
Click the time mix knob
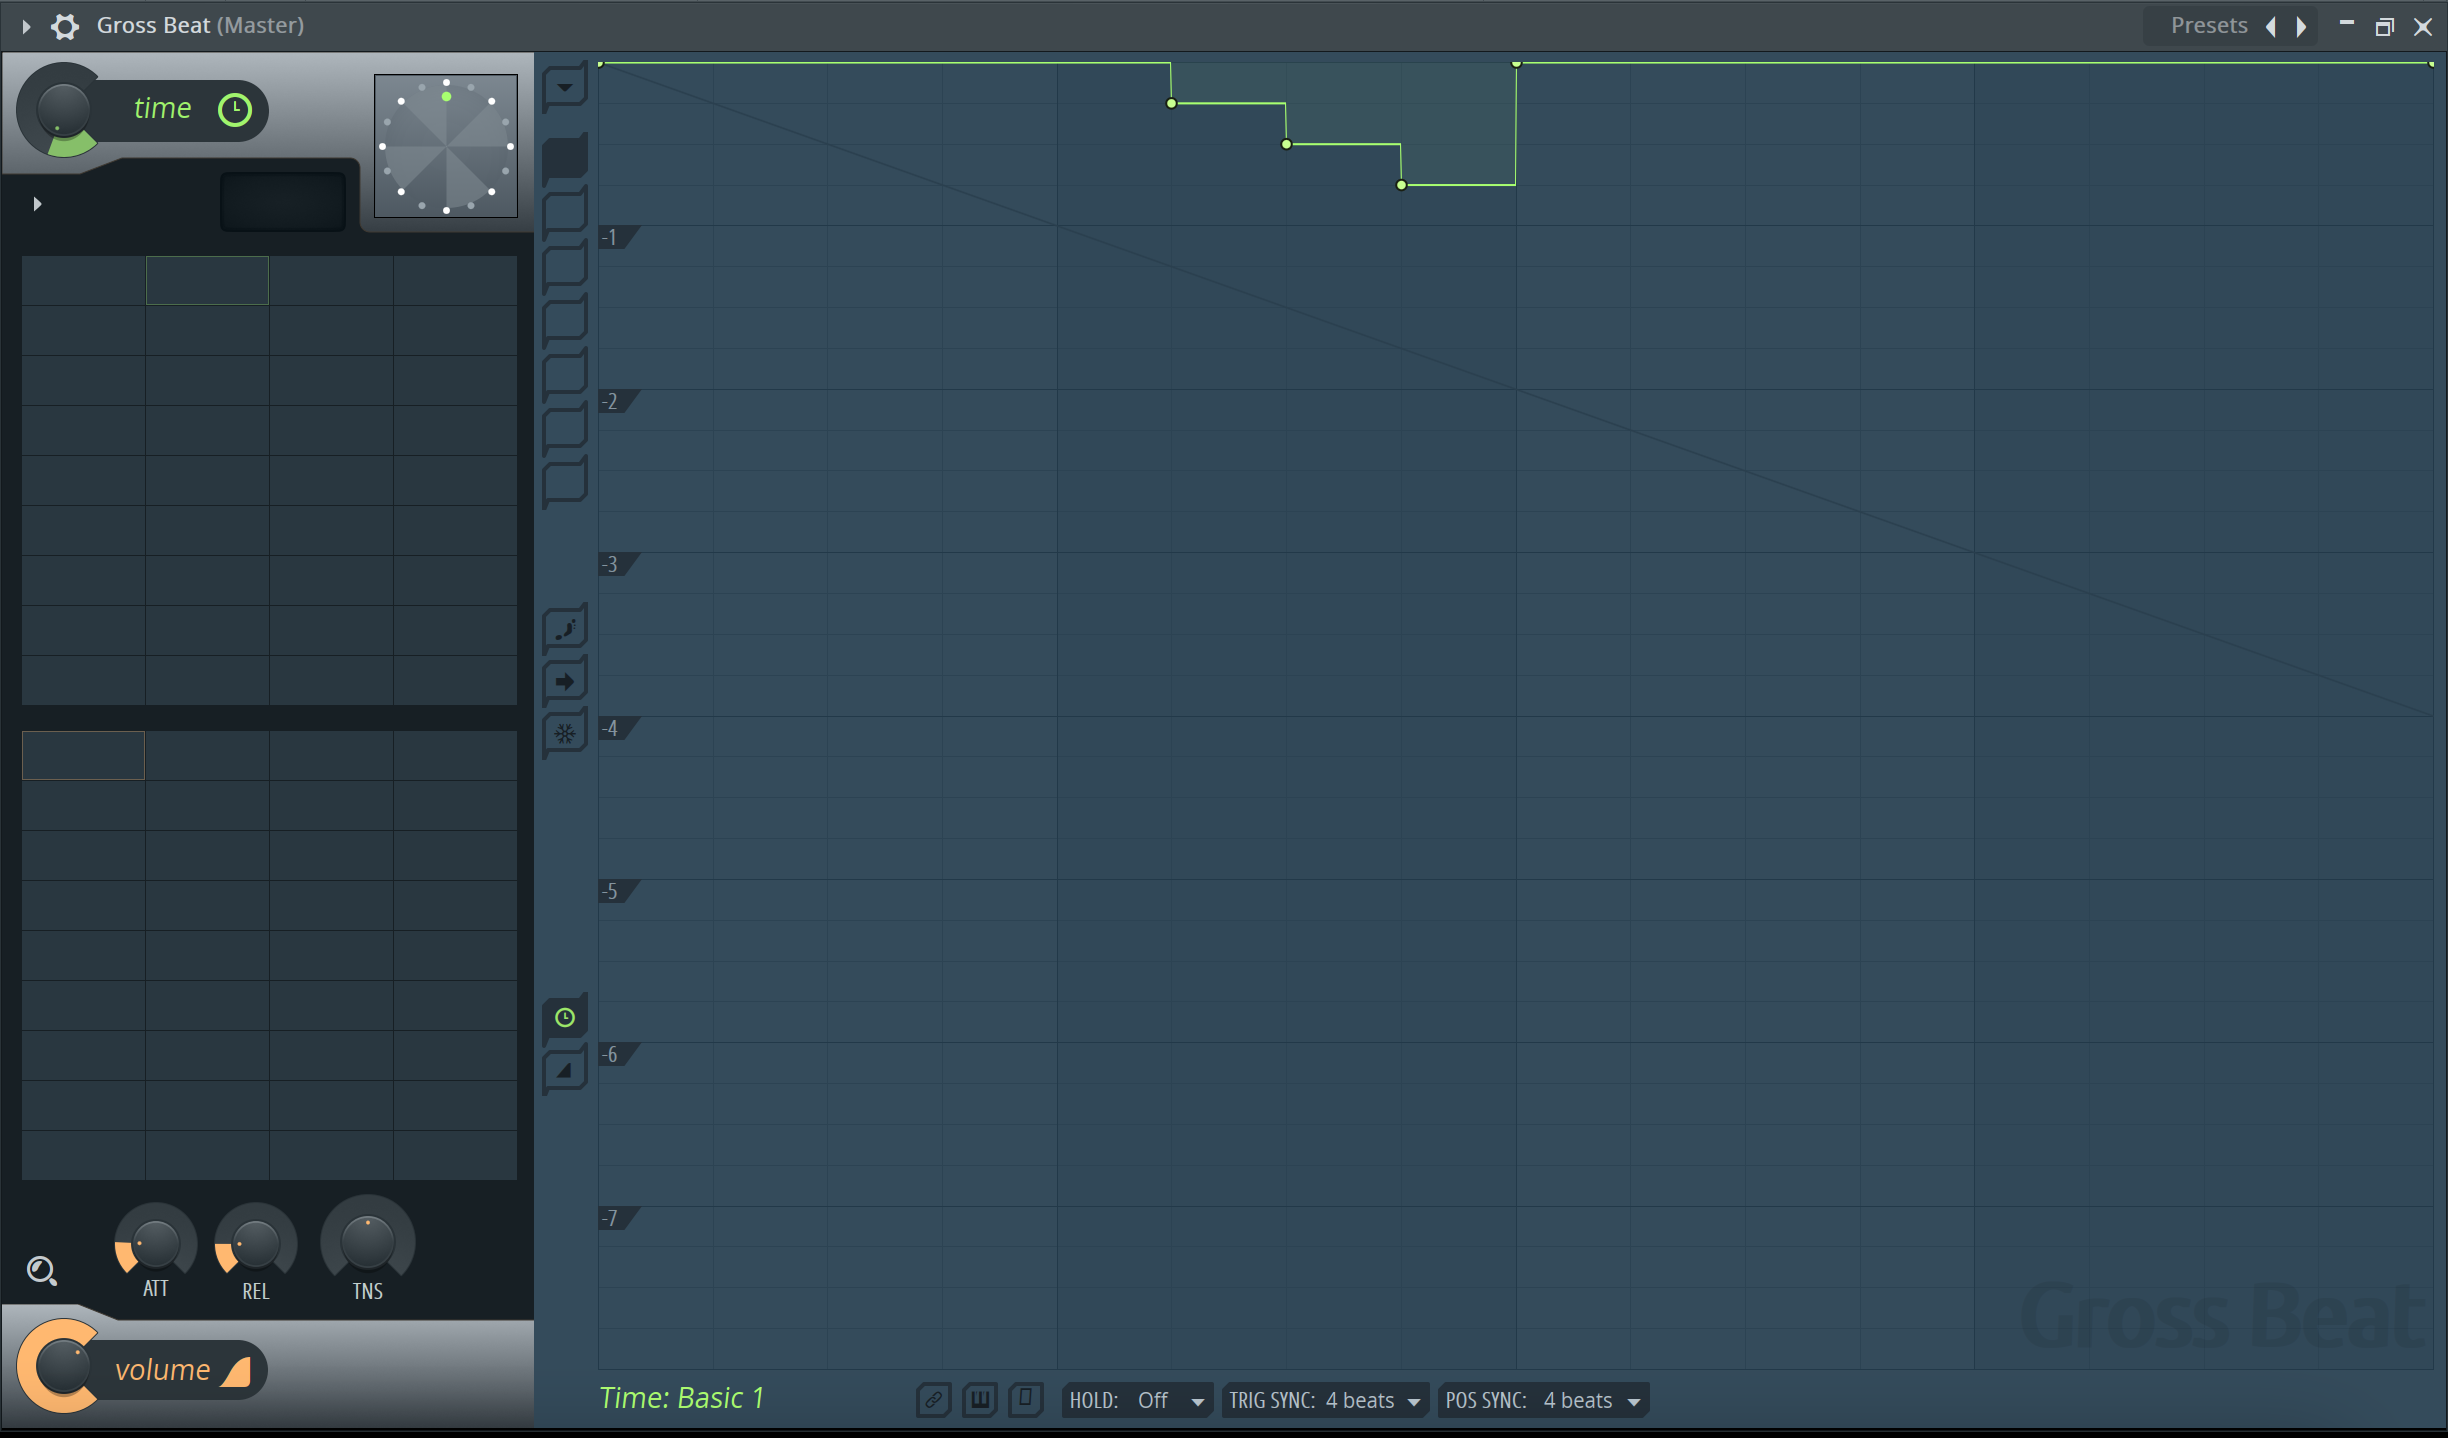click(x=63, y=110)
